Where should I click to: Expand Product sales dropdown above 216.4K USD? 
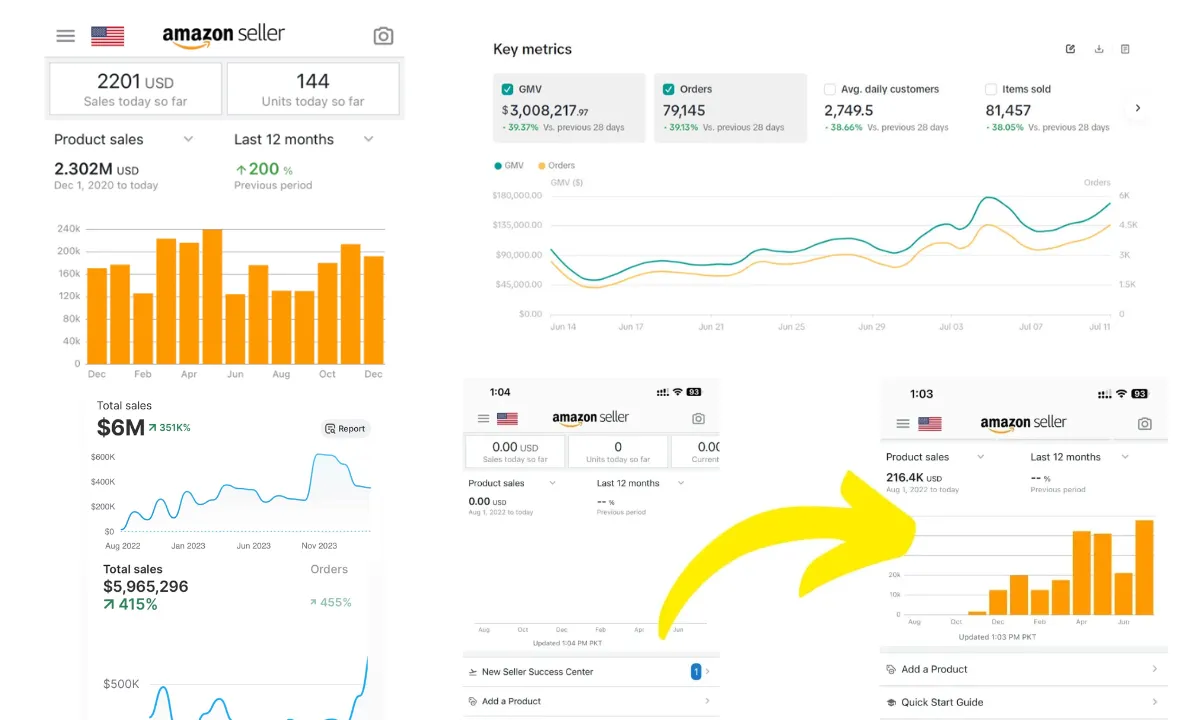click(980, 457)
